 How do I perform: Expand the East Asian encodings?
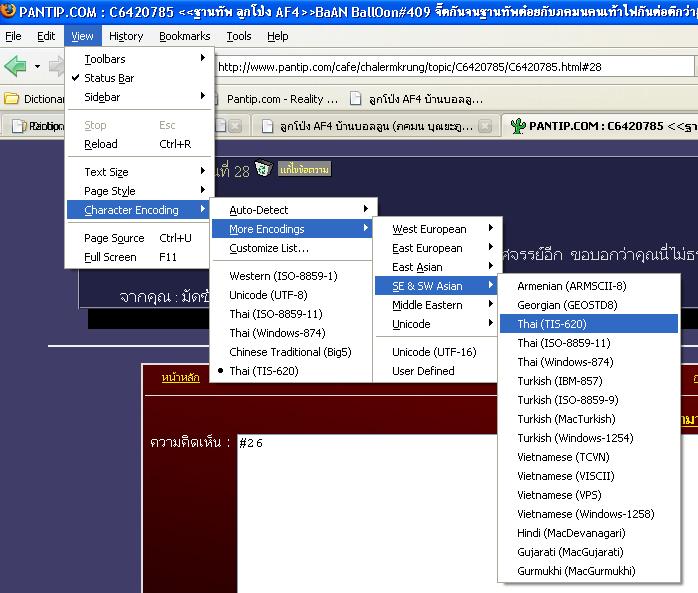437,267
